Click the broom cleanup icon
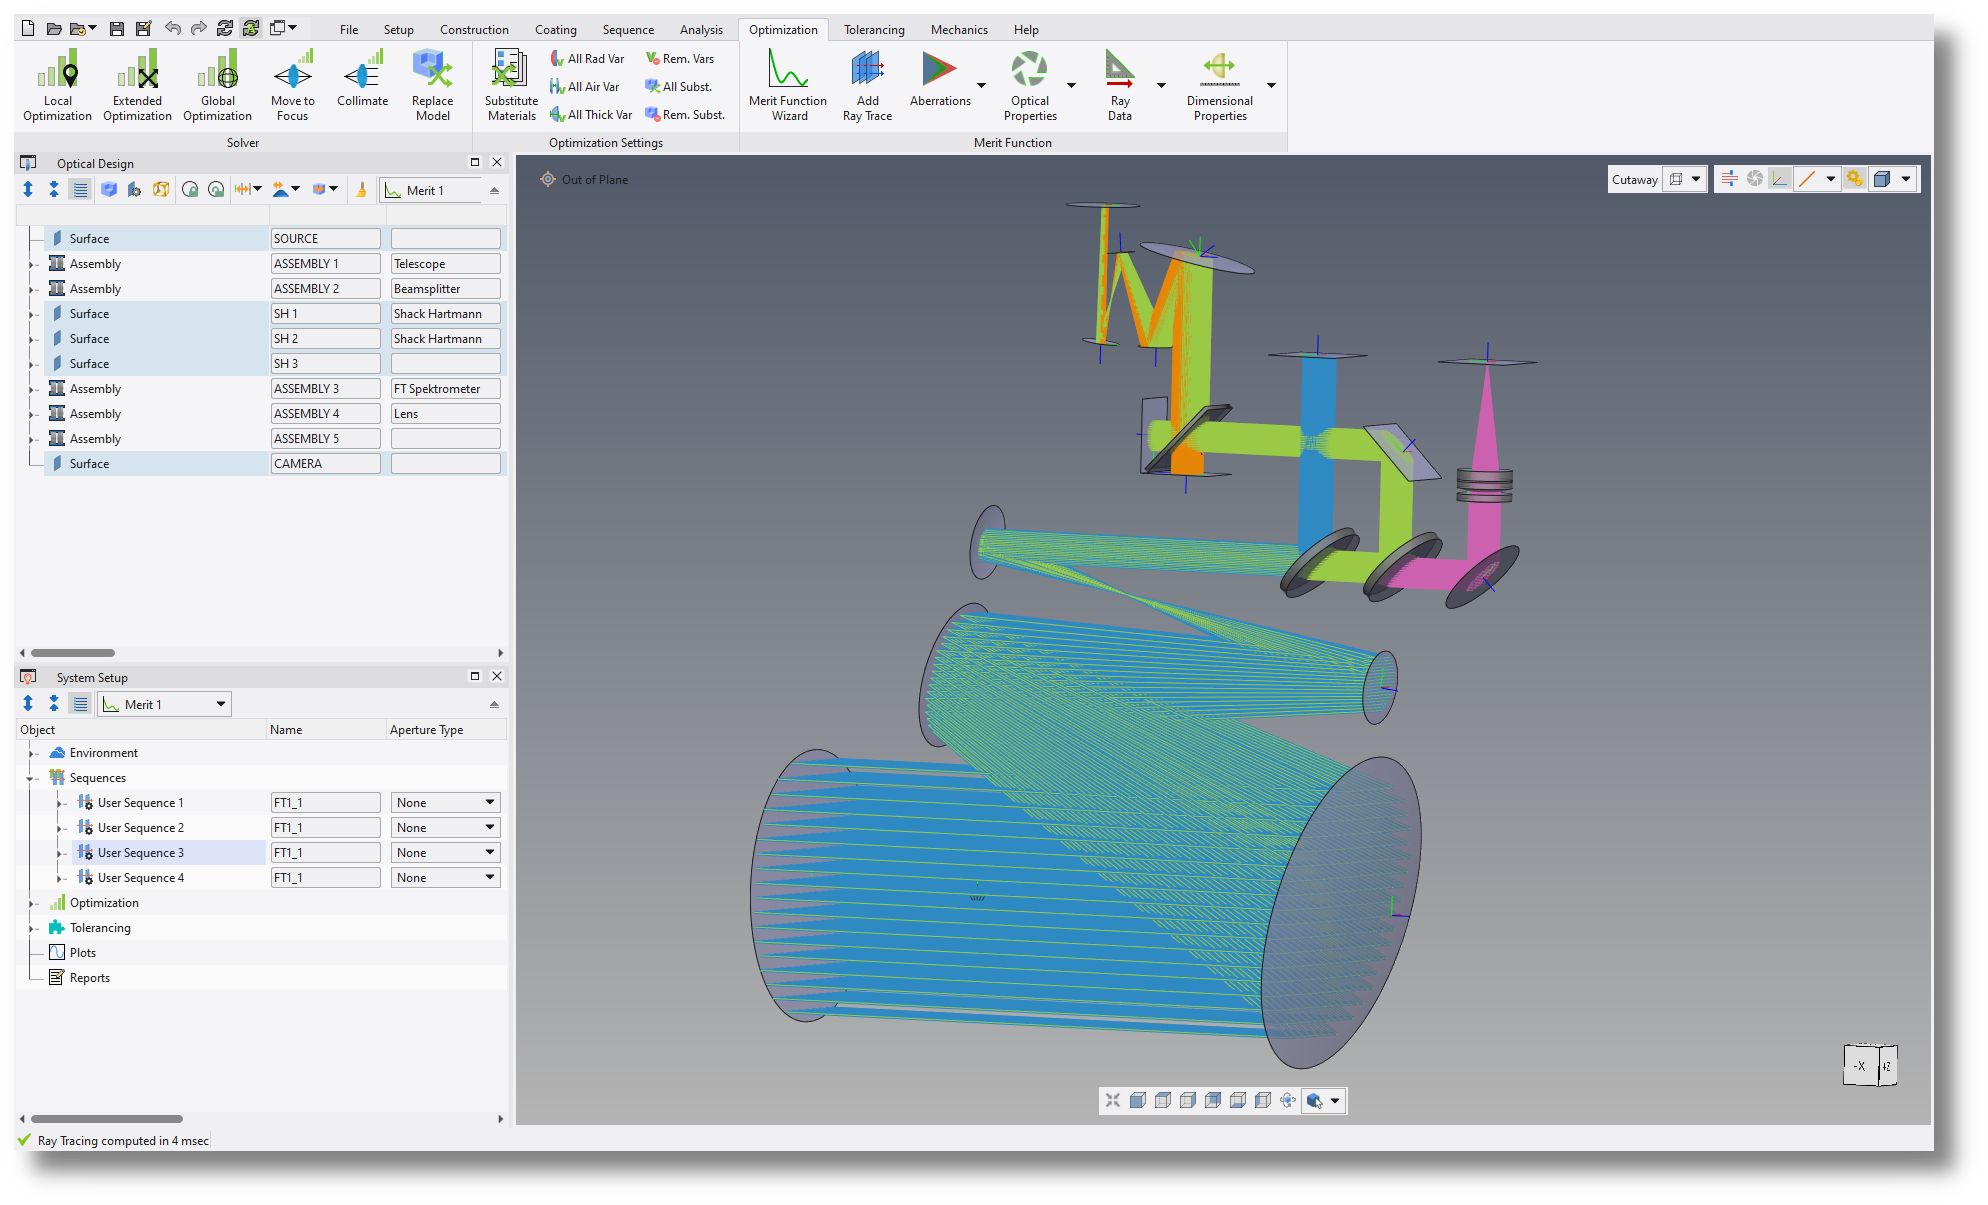The height and width of the screenshot is (1205, 1988). [361, 189]
